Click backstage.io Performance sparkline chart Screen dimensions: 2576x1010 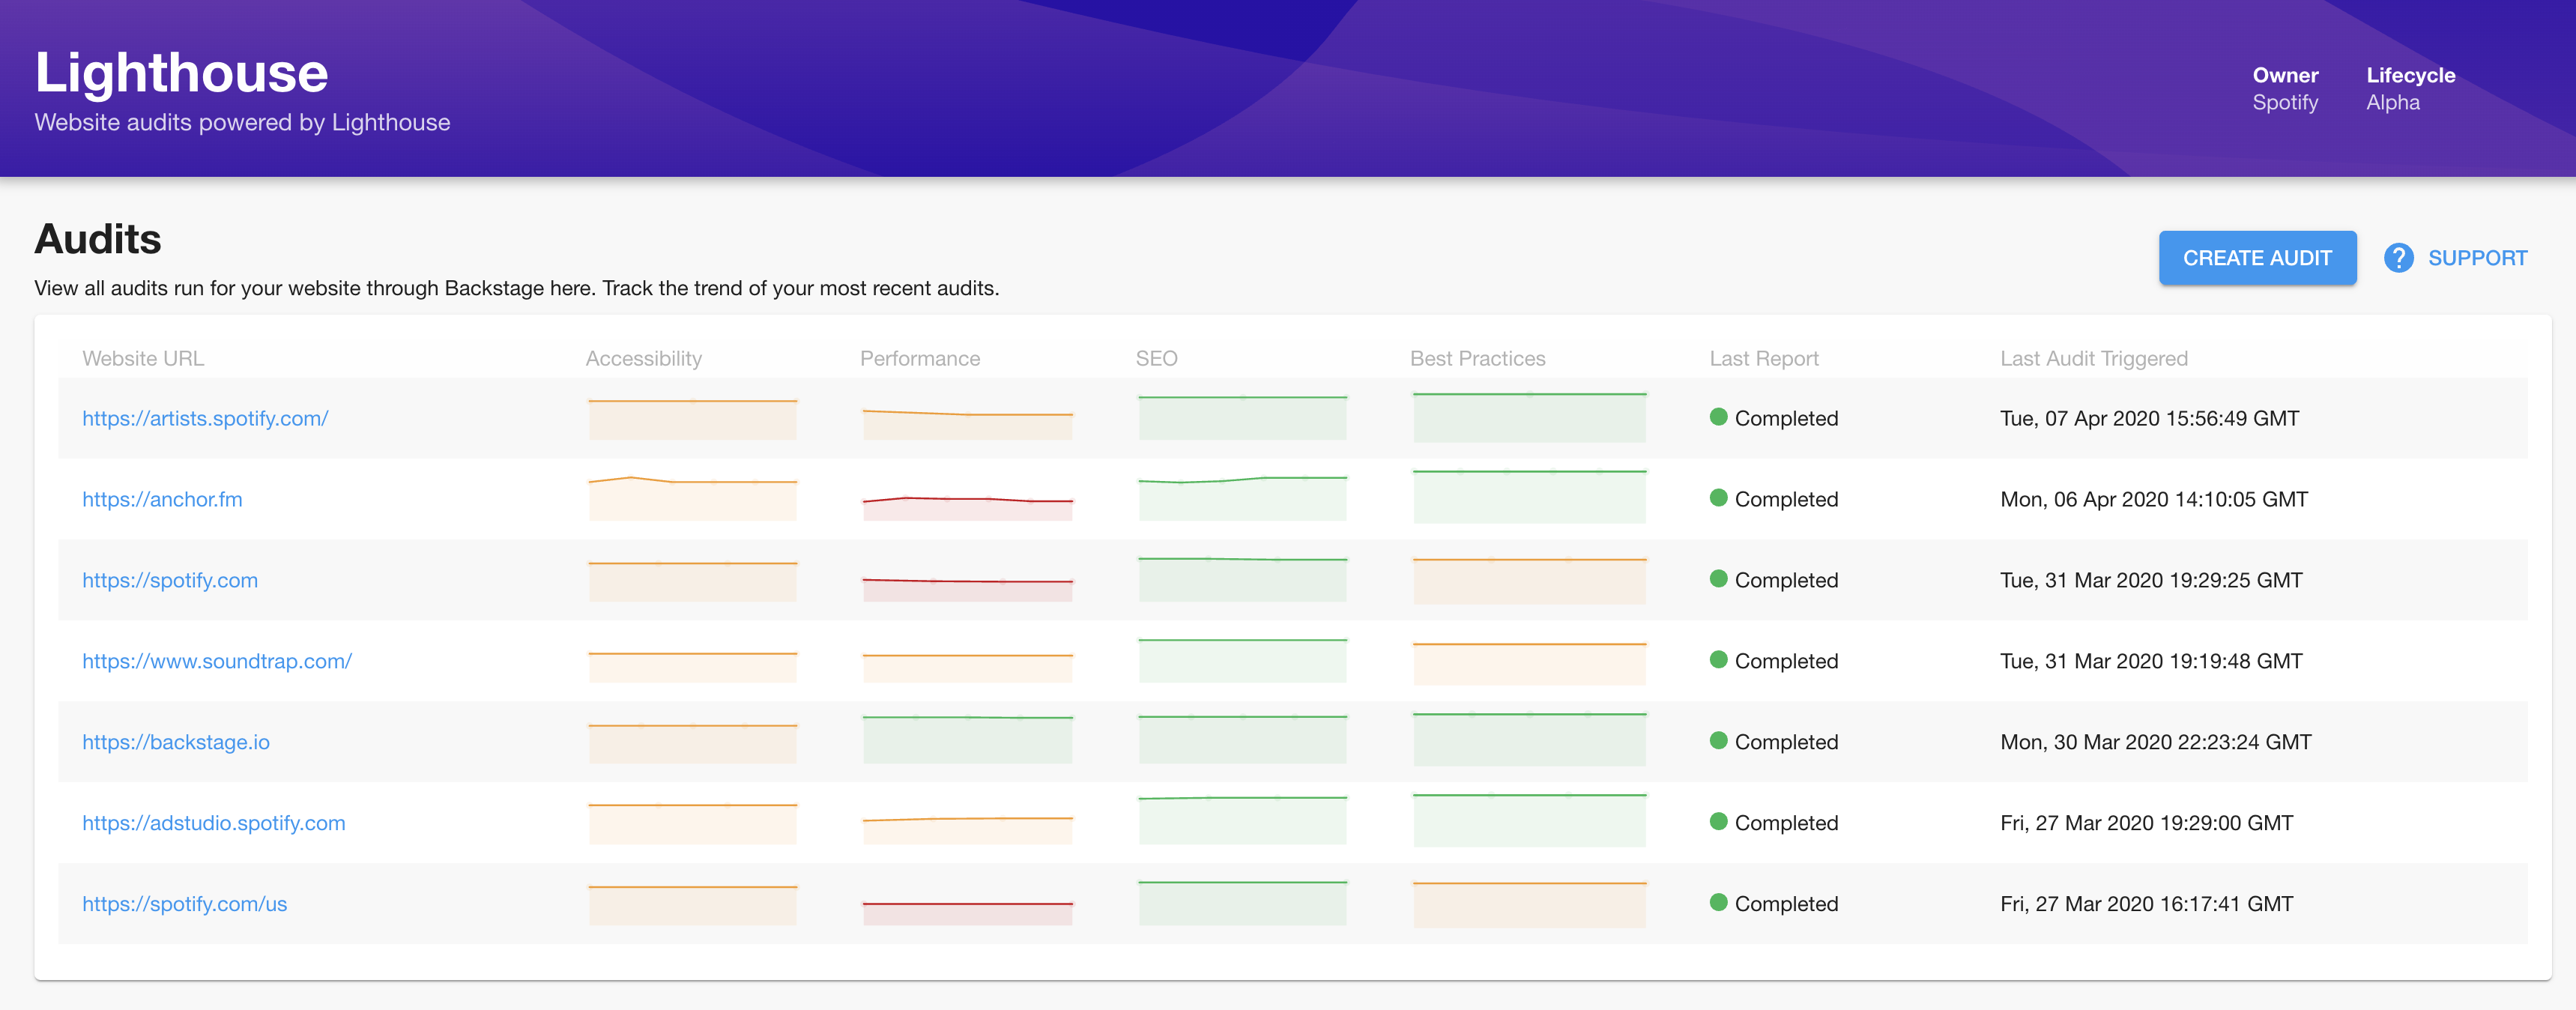tap(967, 739)
